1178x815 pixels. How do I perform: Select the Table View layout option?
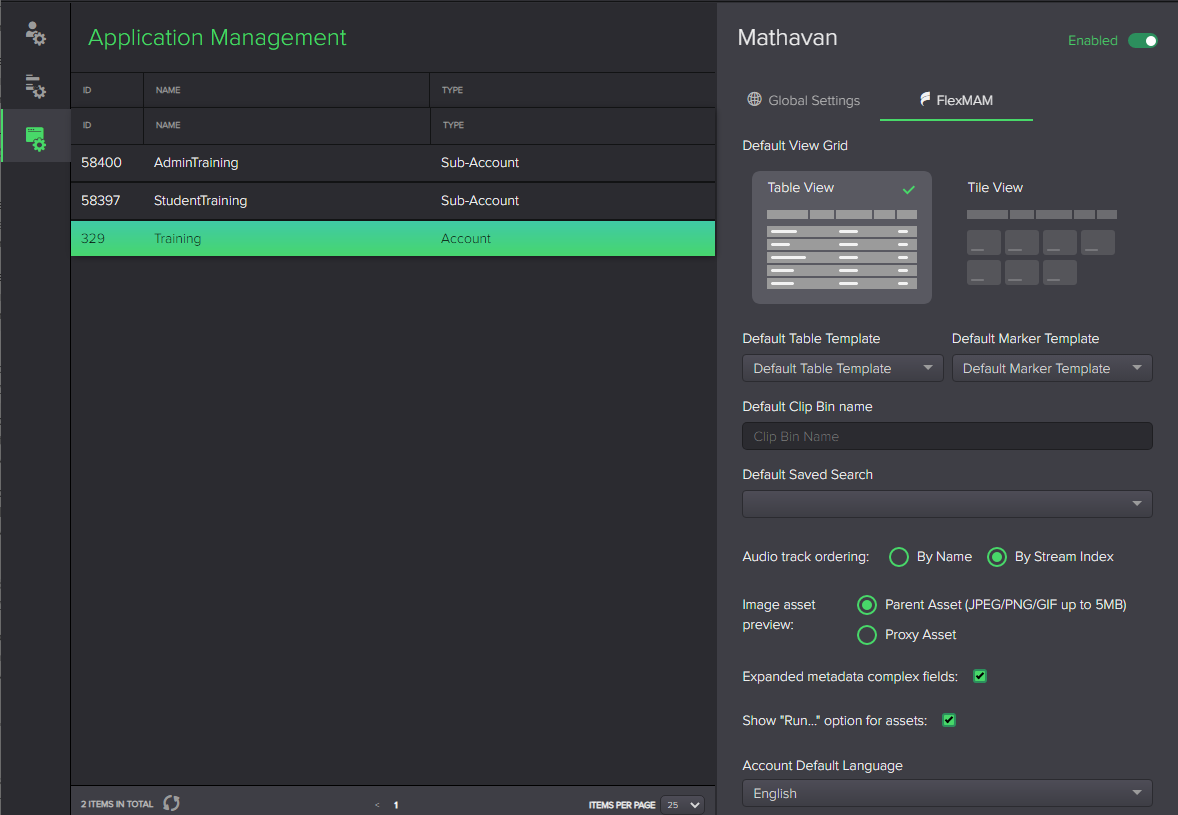tap(841, 237)
